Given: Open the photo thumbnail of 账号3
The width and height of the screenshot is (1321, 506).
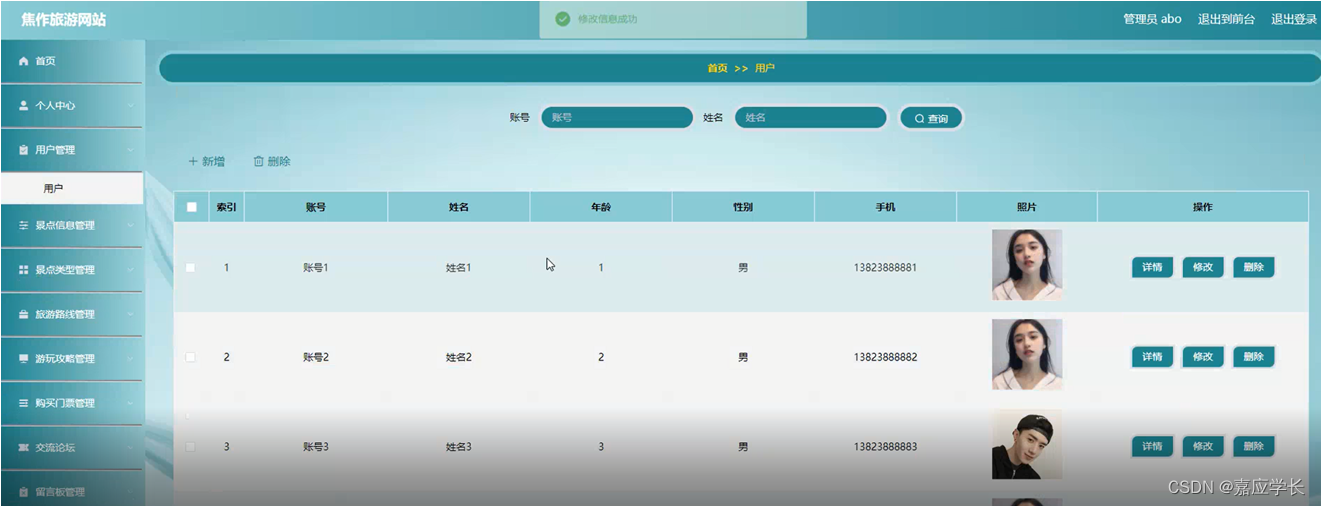Looking at the screenshot, I should pos(1027,444).
